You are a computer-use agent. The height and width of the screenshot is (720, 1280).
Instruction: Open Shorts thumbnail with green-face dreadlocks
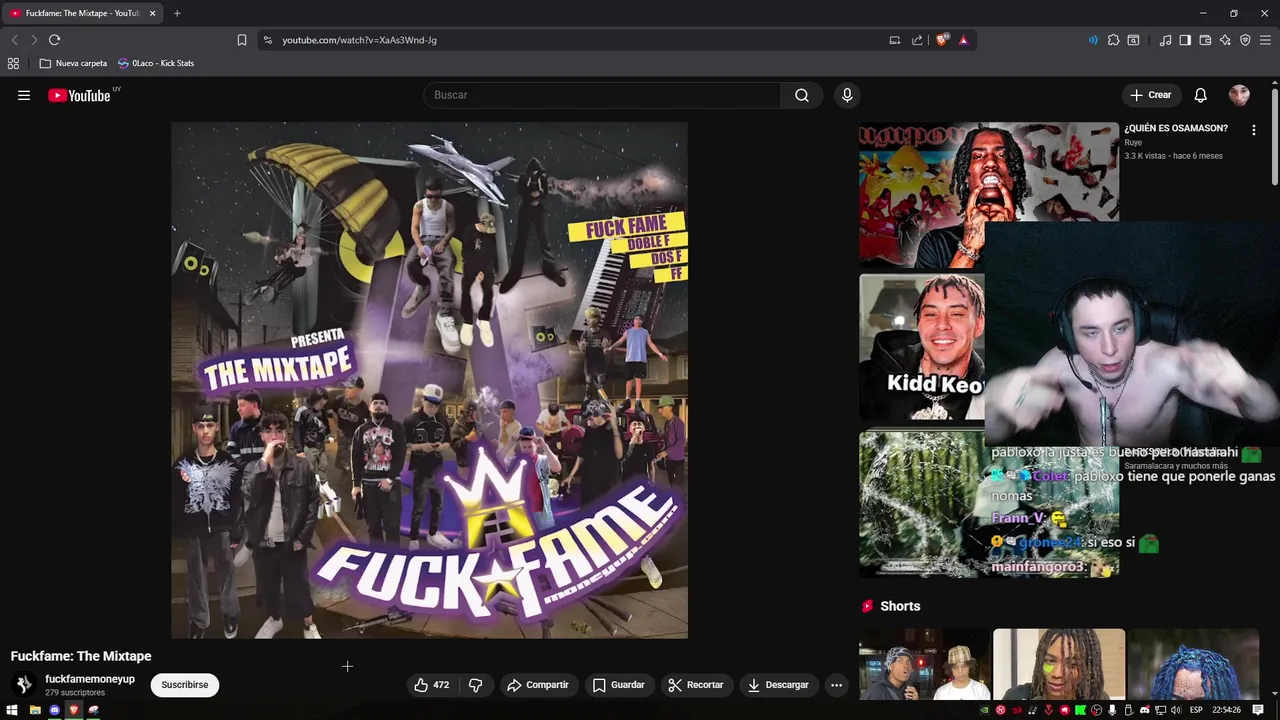1059,664
